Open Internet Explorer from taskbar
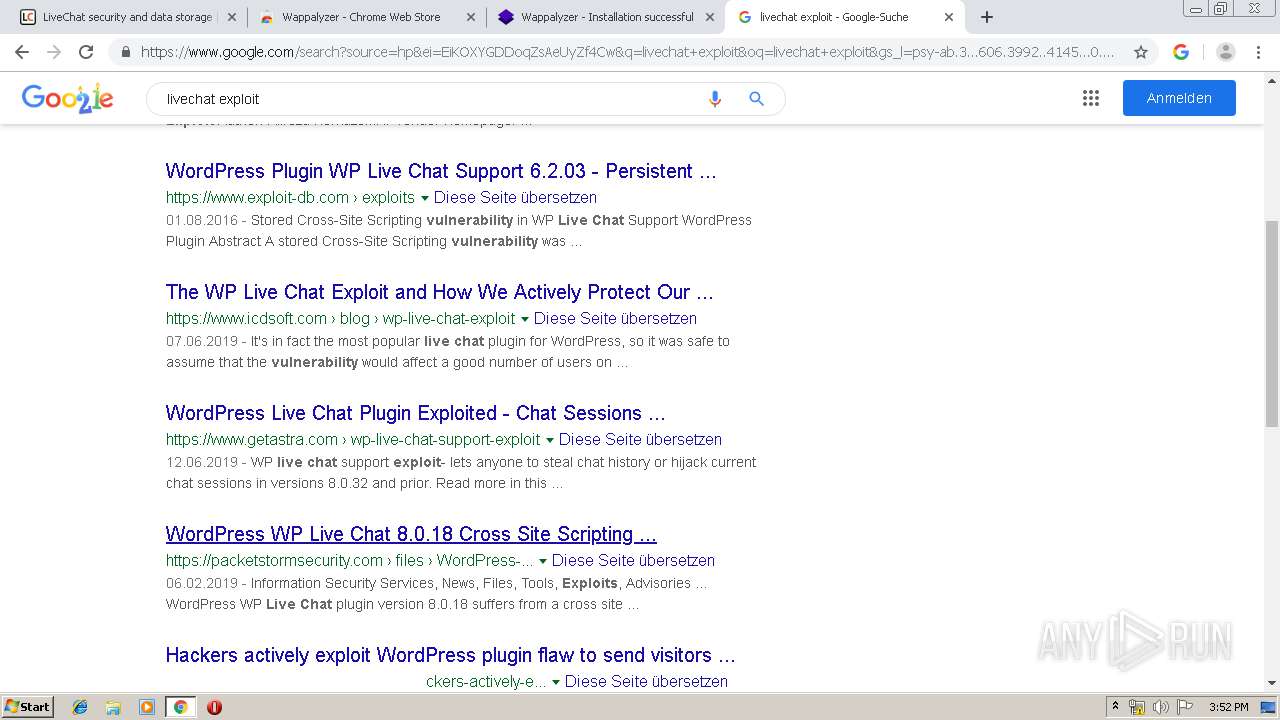 tap(80, 707)
